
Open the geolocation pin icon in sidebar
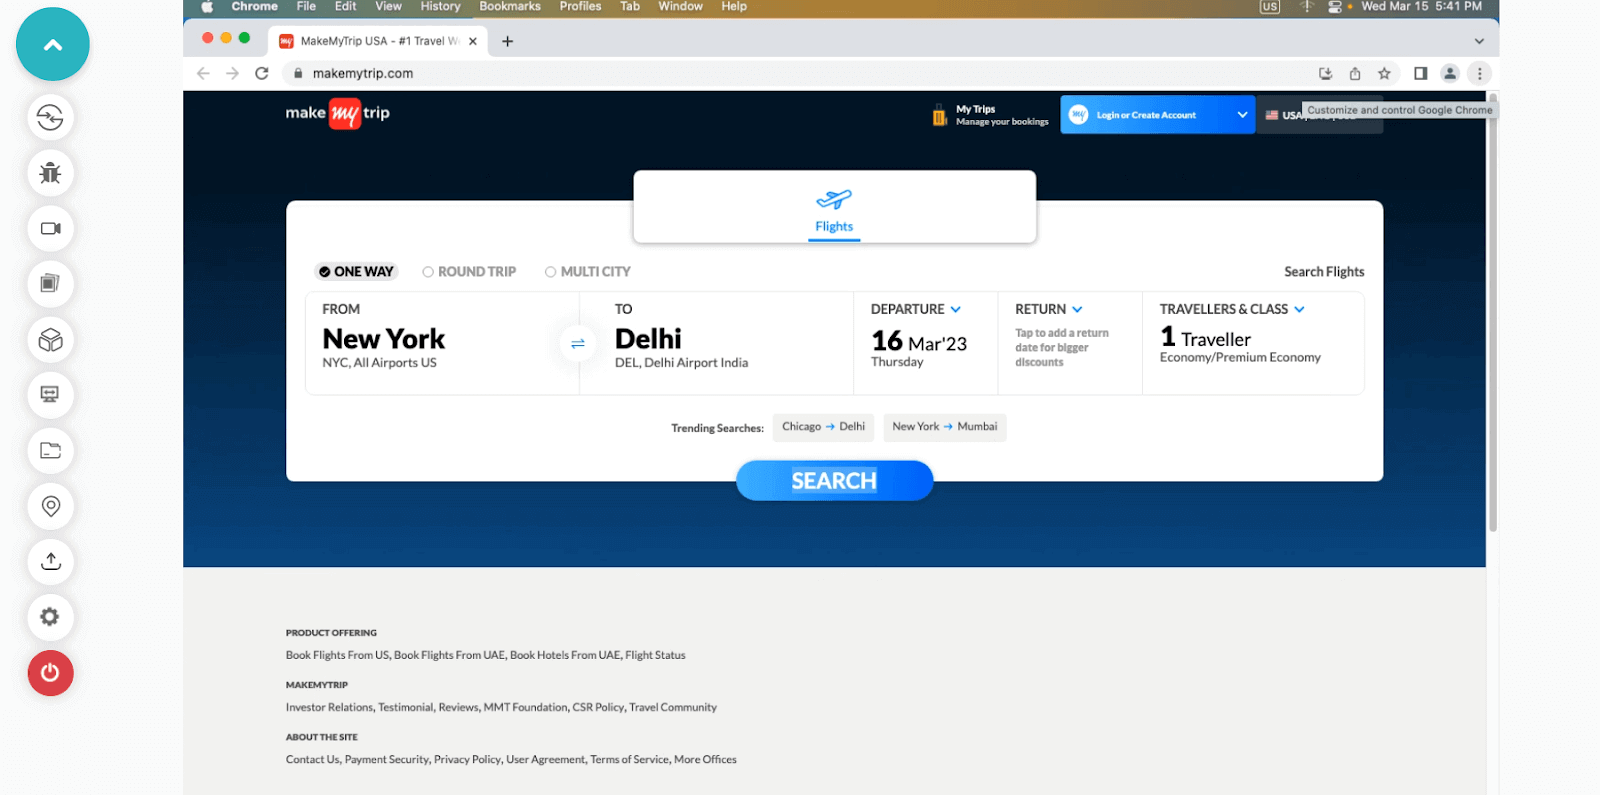(x=50, y=506)
